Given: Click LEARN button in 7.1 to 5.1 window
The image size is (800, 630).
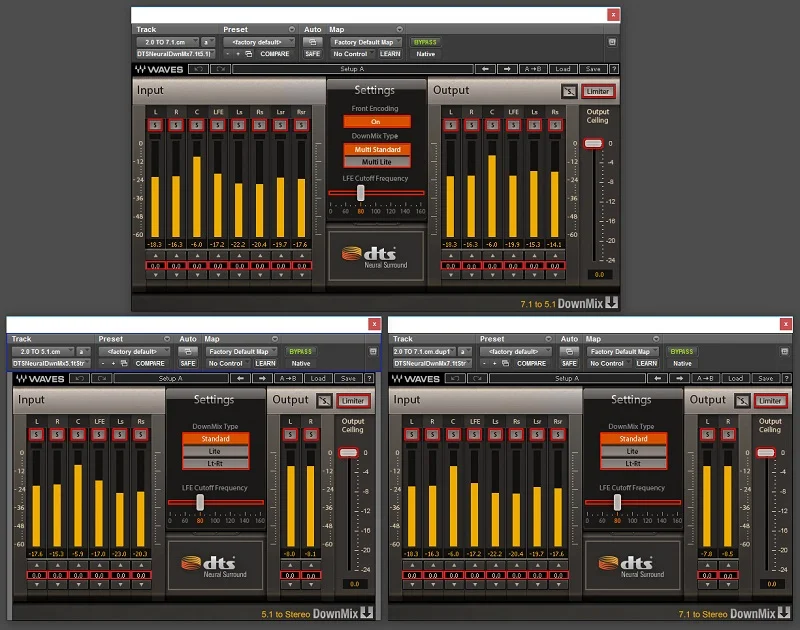Looking at the screenshot, I should (x=390, y=54).
